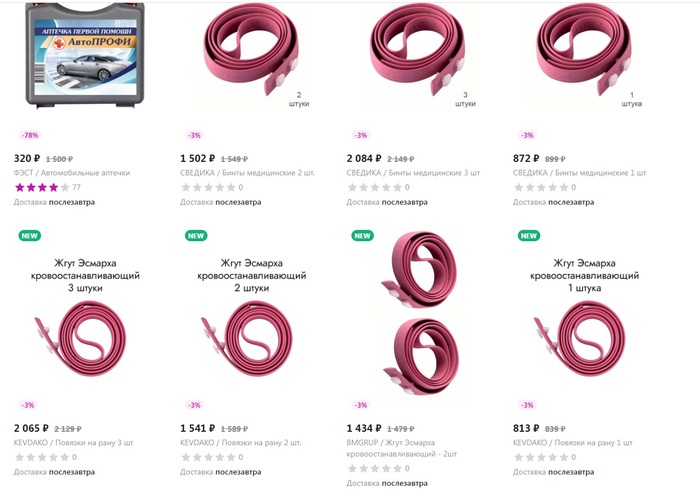
Task: Open the 2 штуки pink tourniquet image
Action: 251,55
